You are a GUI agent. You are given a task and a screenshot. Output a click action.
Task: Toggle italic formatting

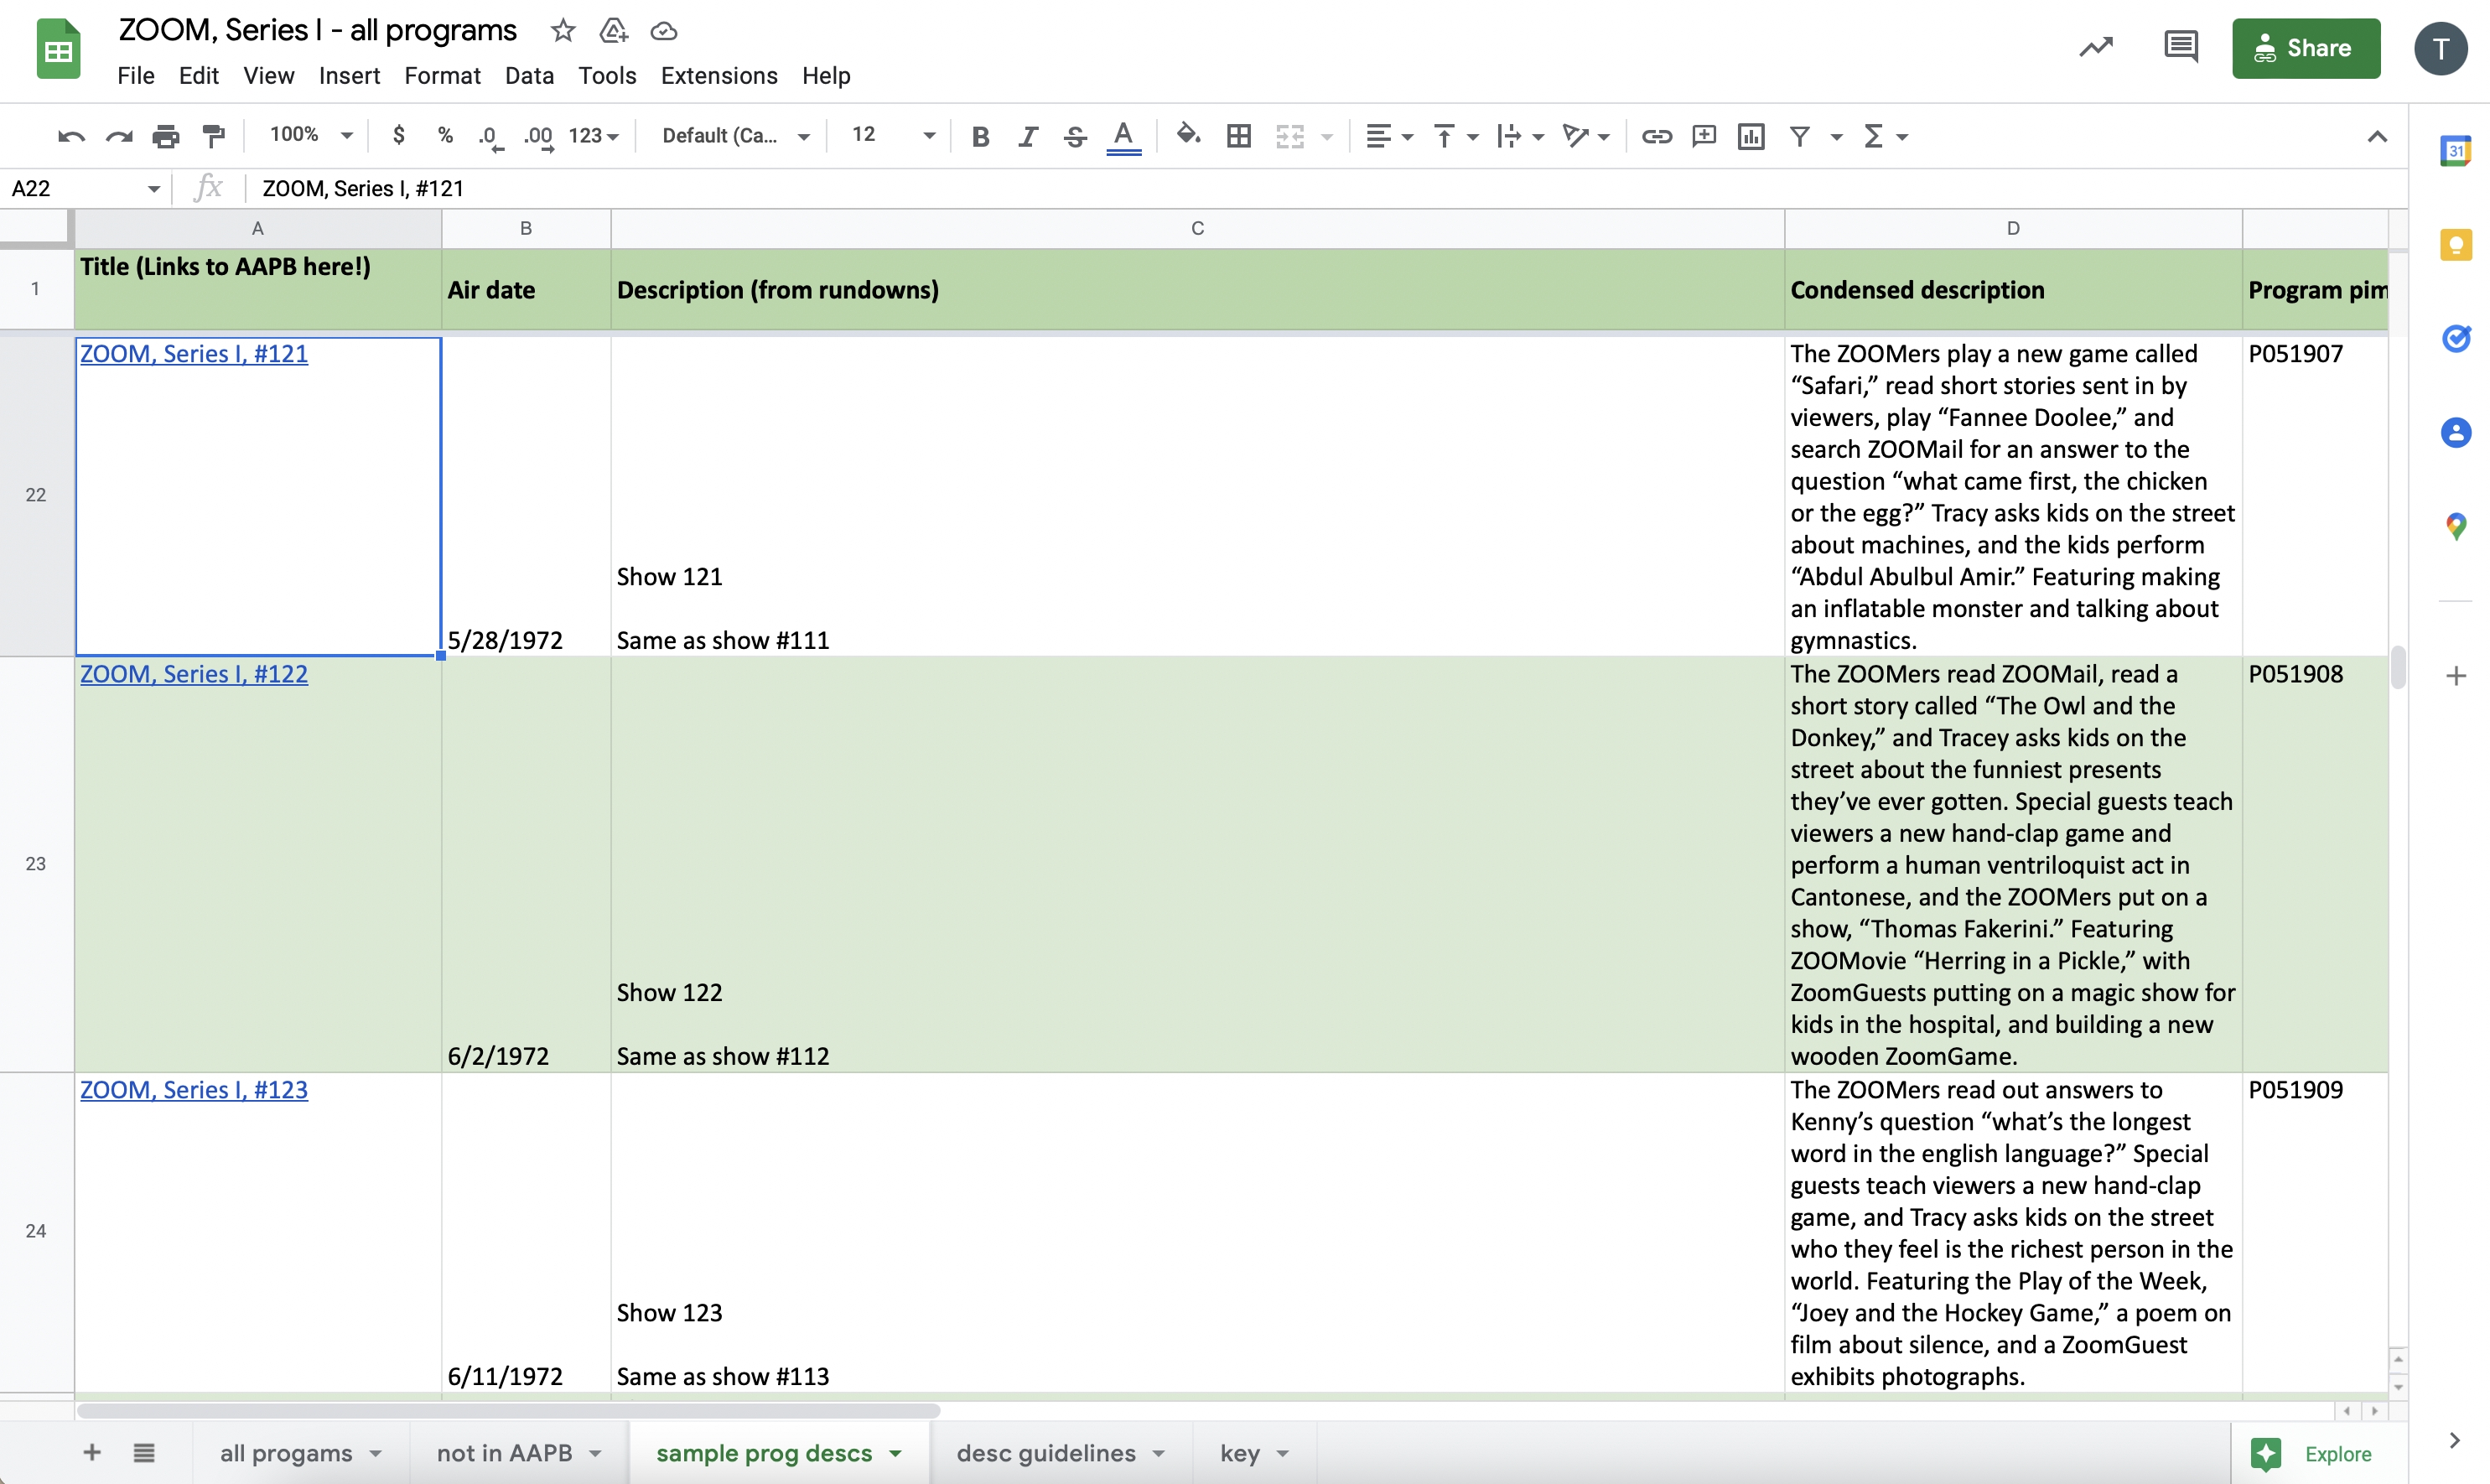pyautogui.click(x=1028, y=136)
